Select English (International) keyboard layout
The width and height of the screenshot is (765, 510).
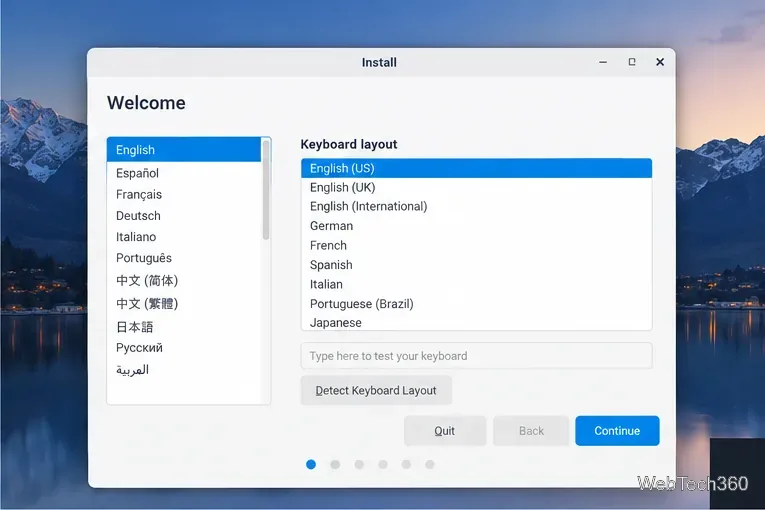476,206
